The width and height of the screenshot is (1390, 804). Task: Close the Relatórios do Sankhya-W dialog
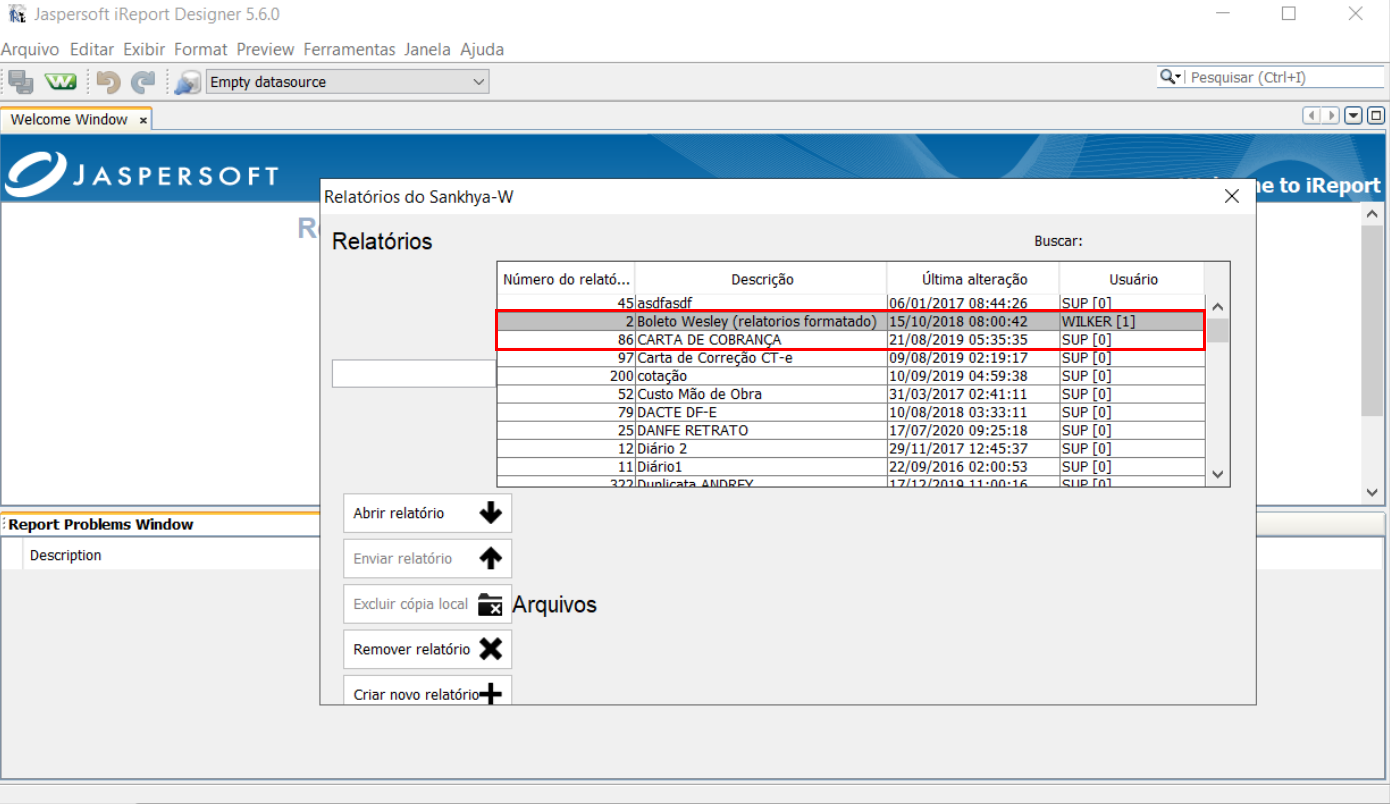pos(1232,196)
